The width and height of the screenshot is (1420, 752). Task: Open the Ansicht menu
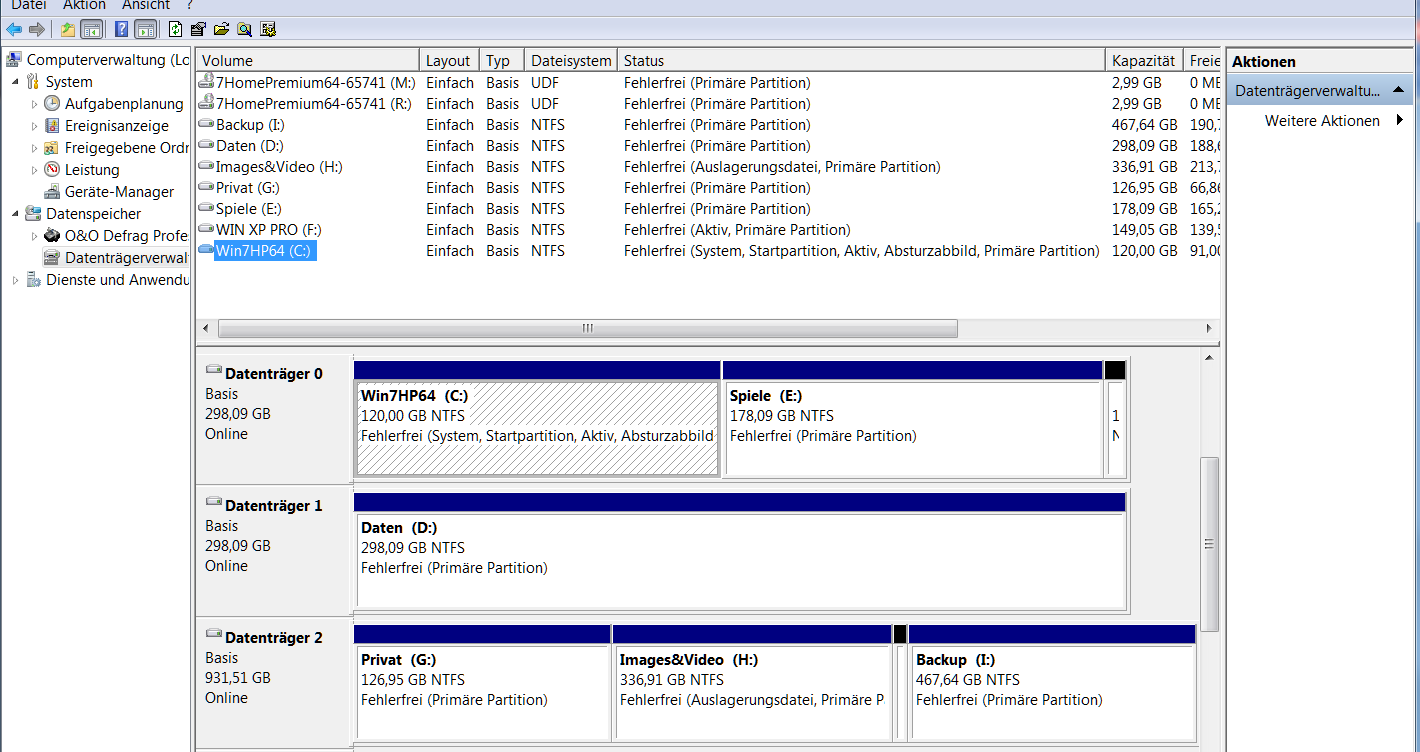(146, 6)
